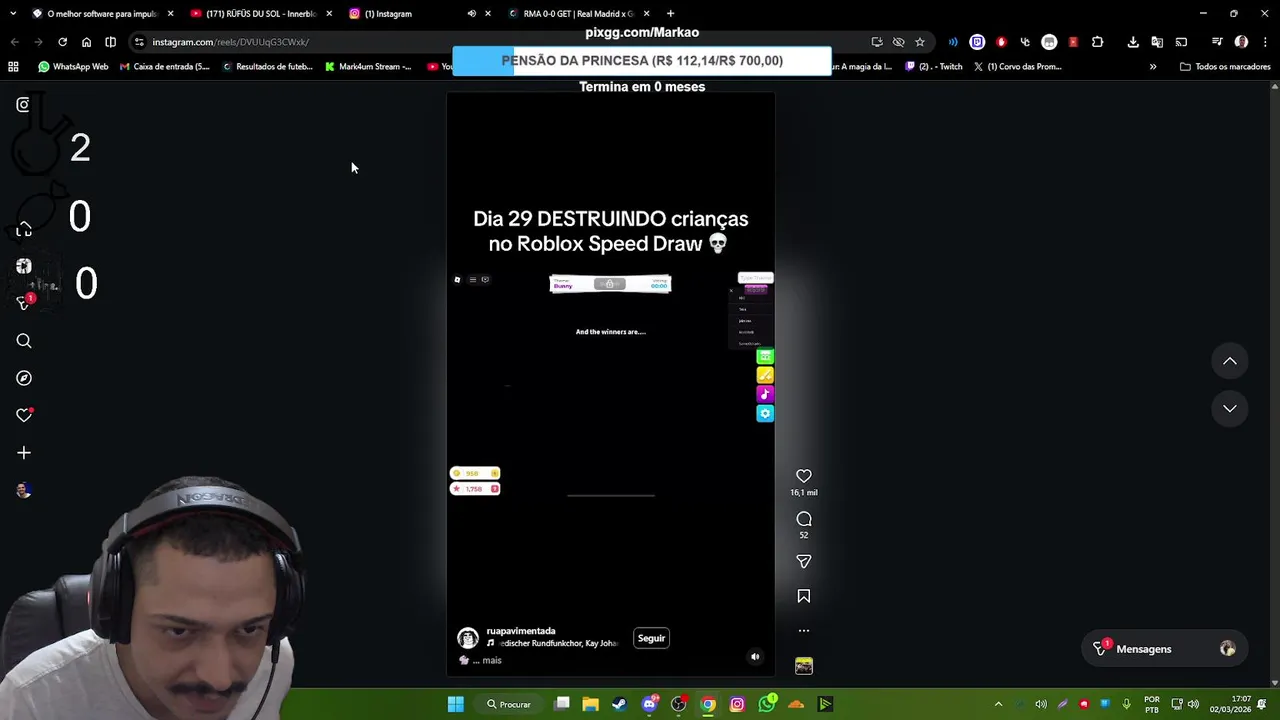Open the Windows Start menu
This screenshot has height=720, width=1280.
tap(455, 704)
